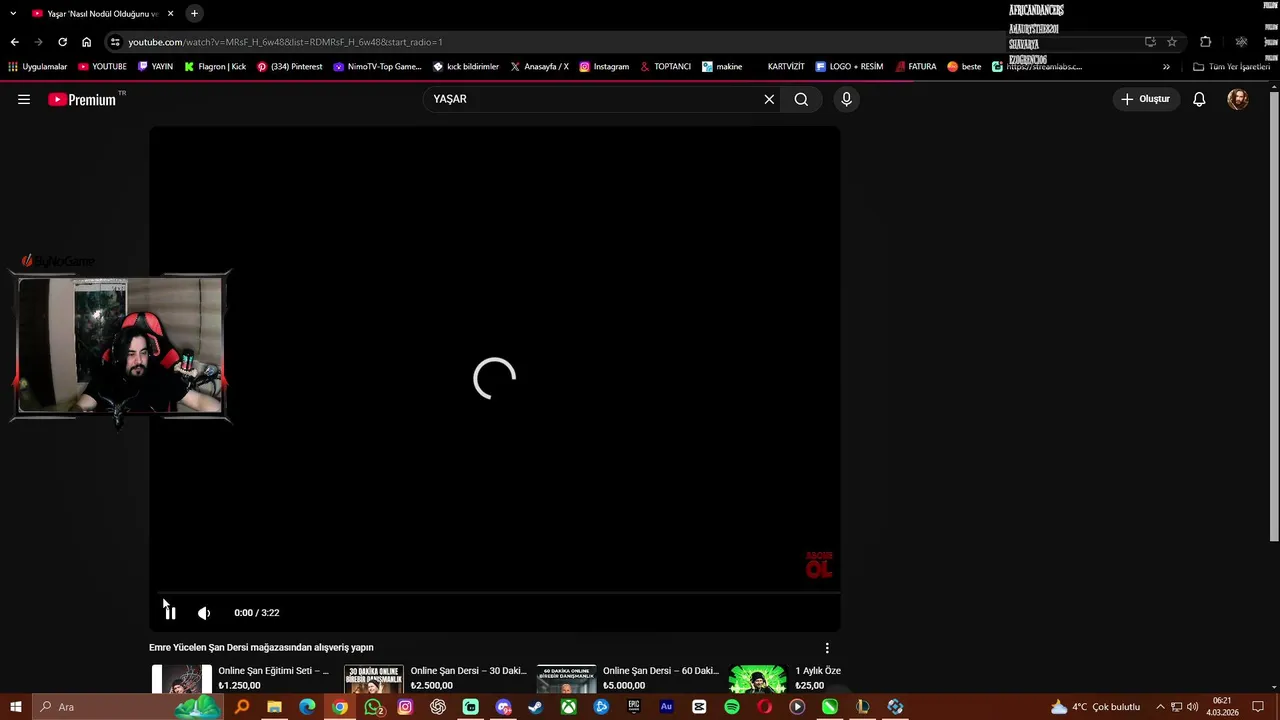Click the 0:00 / 3:22 time display
This screenshot has width=1280, height=720.
tap(257, 613)
